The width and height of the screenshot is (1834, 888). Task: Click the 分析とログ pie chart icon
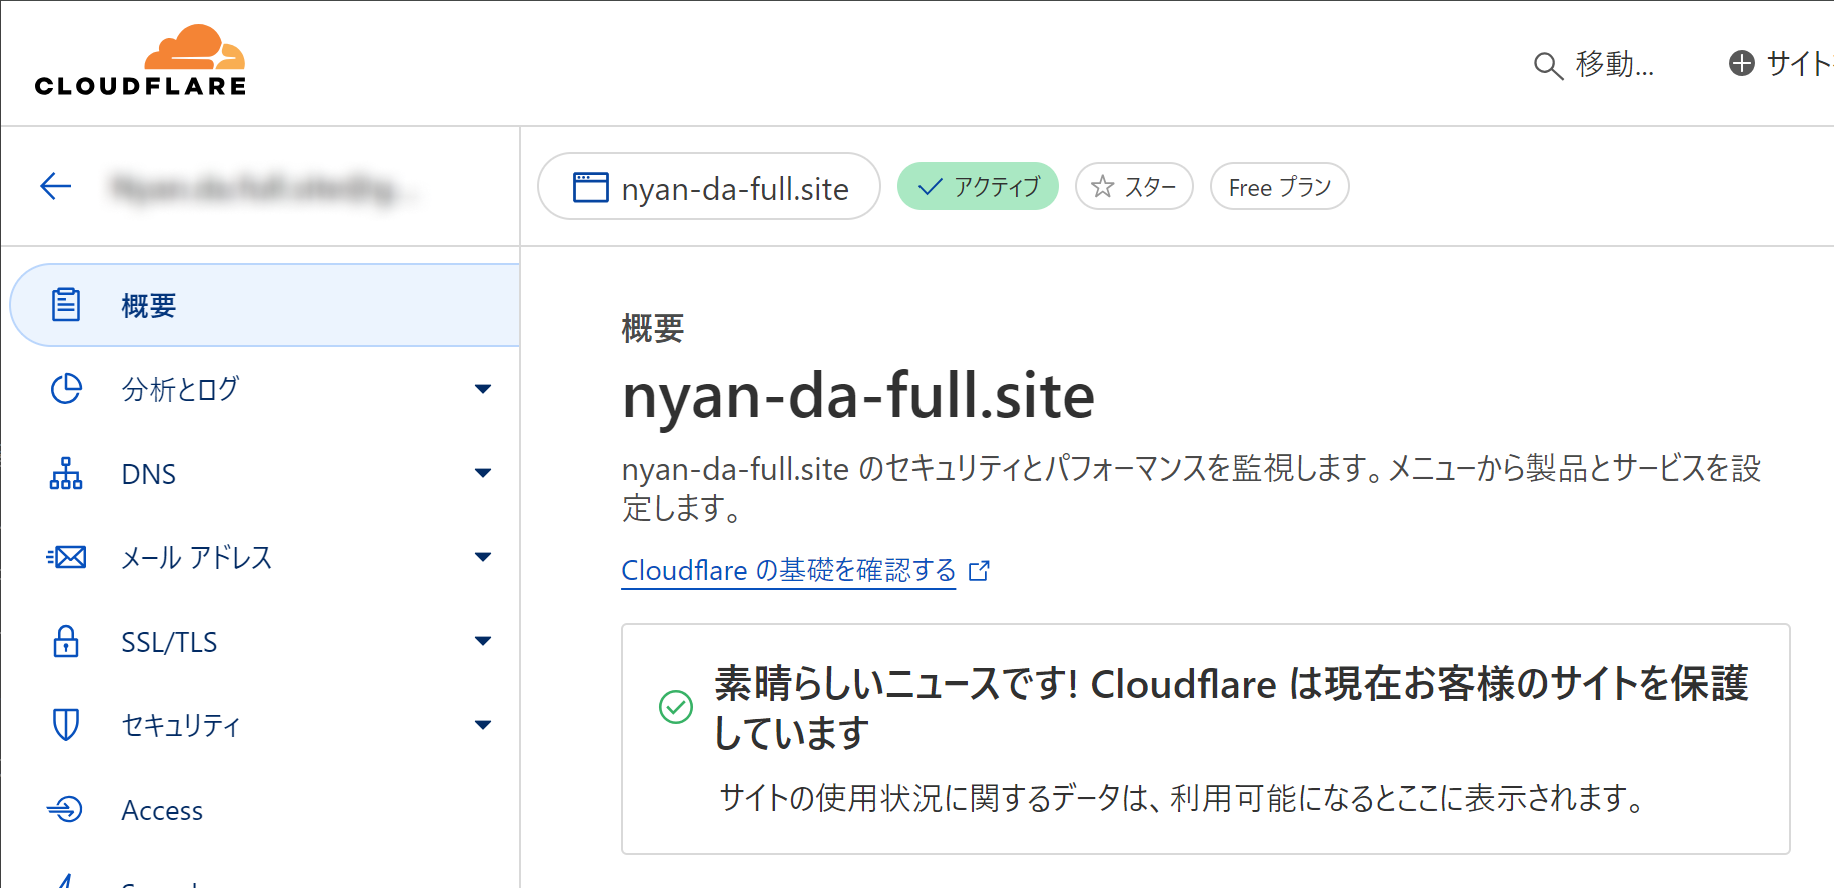point(66,389)
